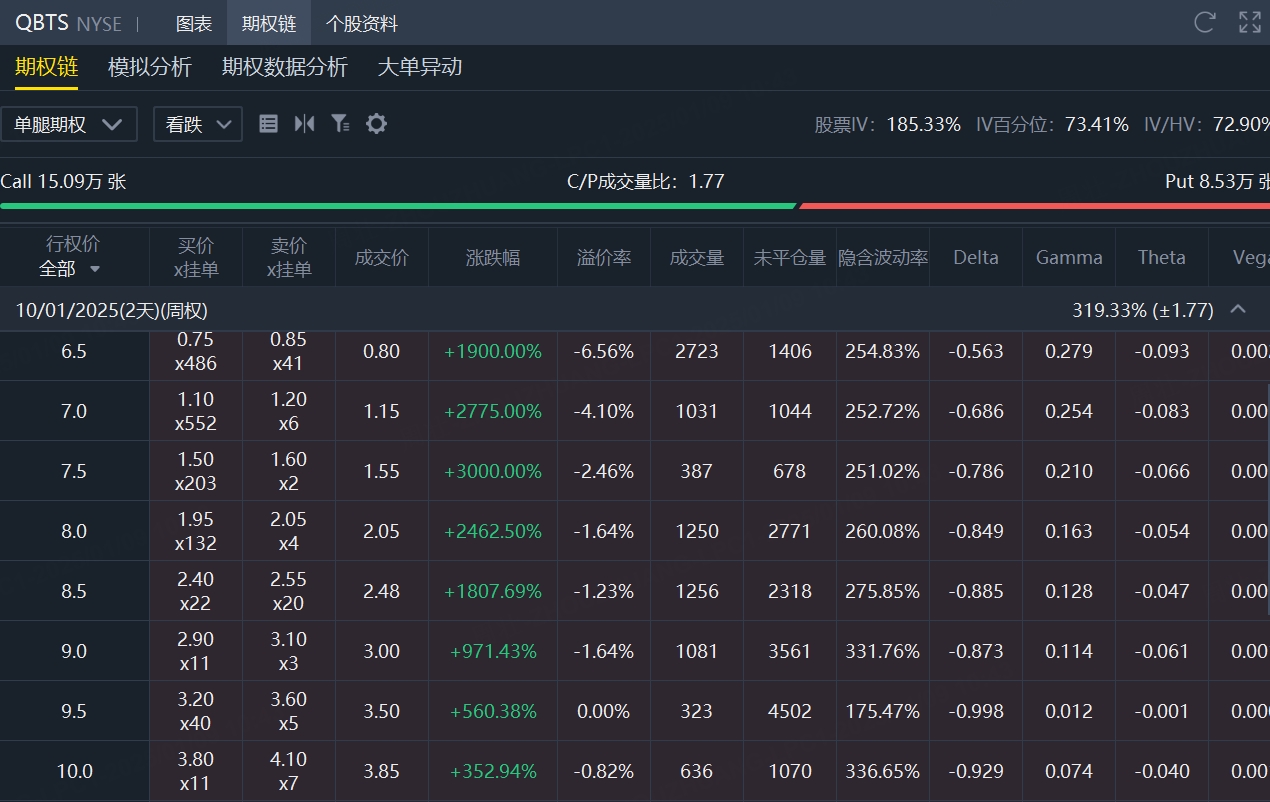Sort by 卖价 column header
1270x802 pixels.
[289, 257]
